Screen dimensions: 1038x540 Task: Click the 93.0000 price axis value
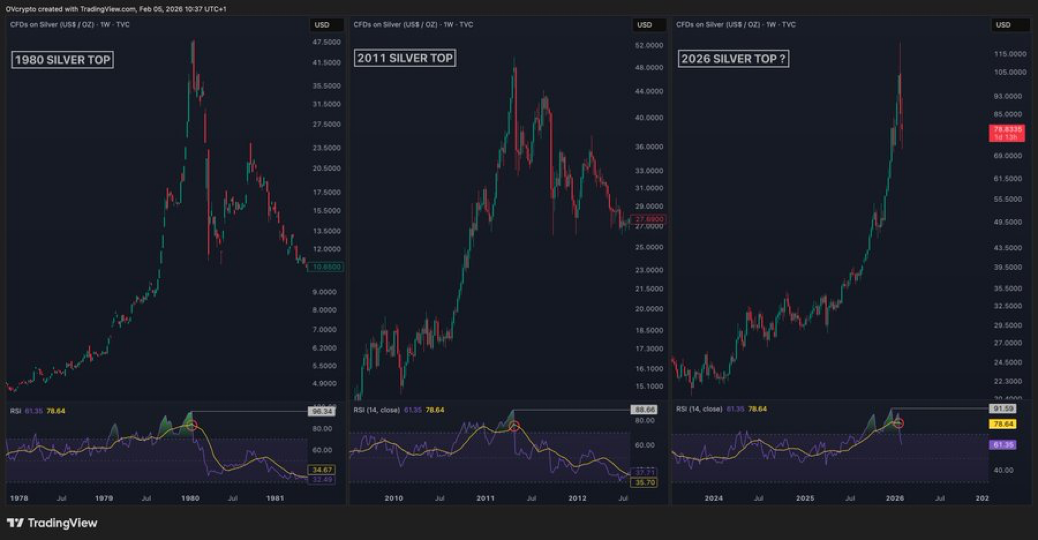pyautogui.click(x=1008, y=97)
